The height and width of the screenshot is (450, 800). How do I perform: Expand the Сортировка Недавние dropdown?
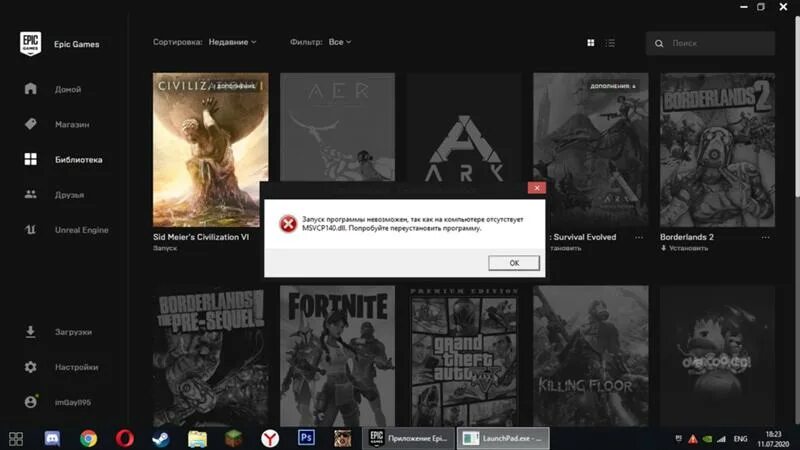pos(232,42)
